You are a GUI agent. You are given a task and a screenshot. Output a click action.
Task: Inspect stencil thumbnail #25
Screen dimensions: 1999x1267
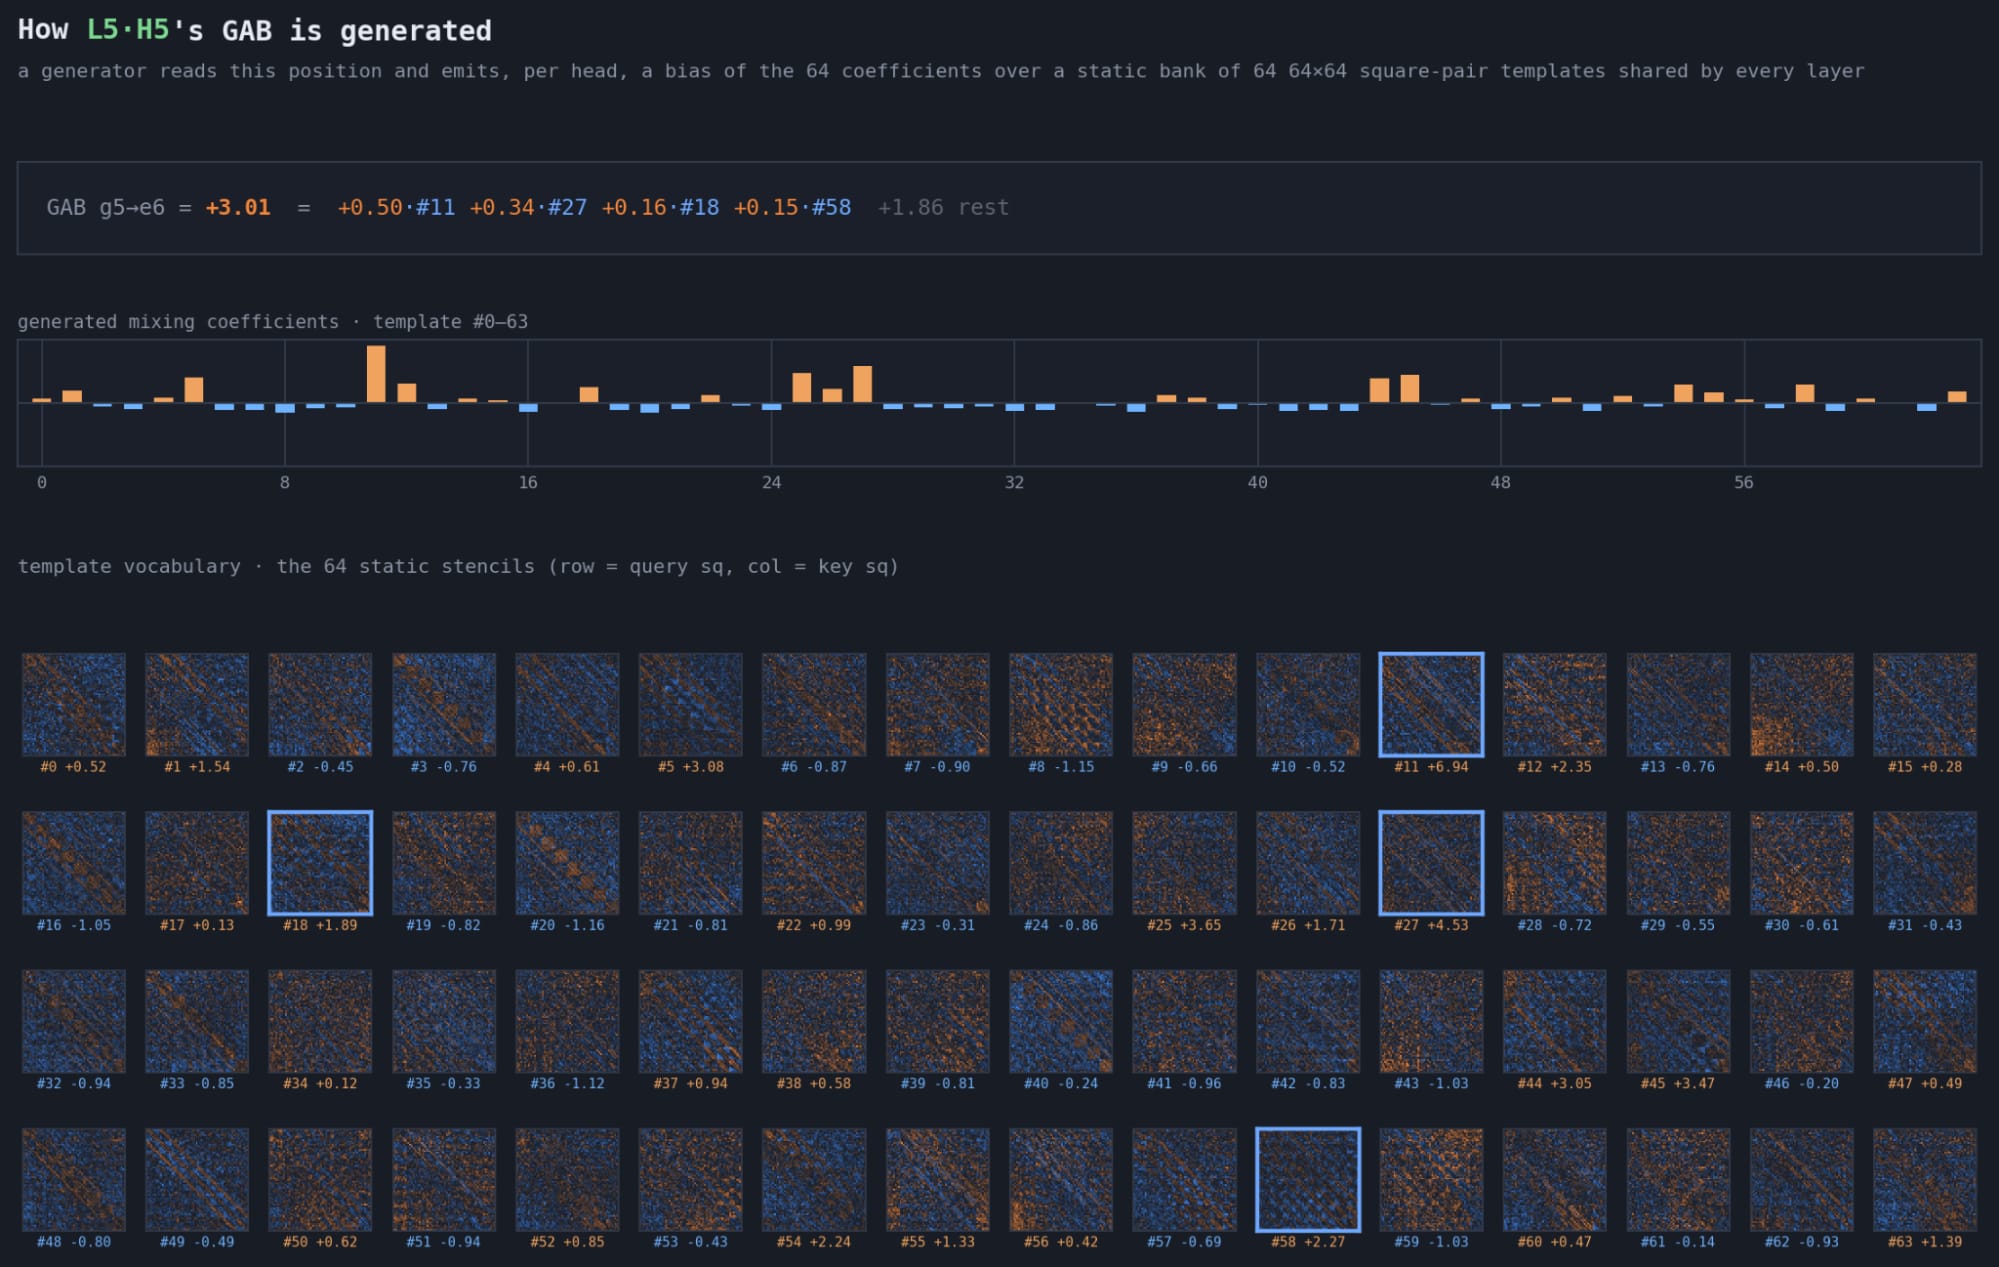point(1184,863)
